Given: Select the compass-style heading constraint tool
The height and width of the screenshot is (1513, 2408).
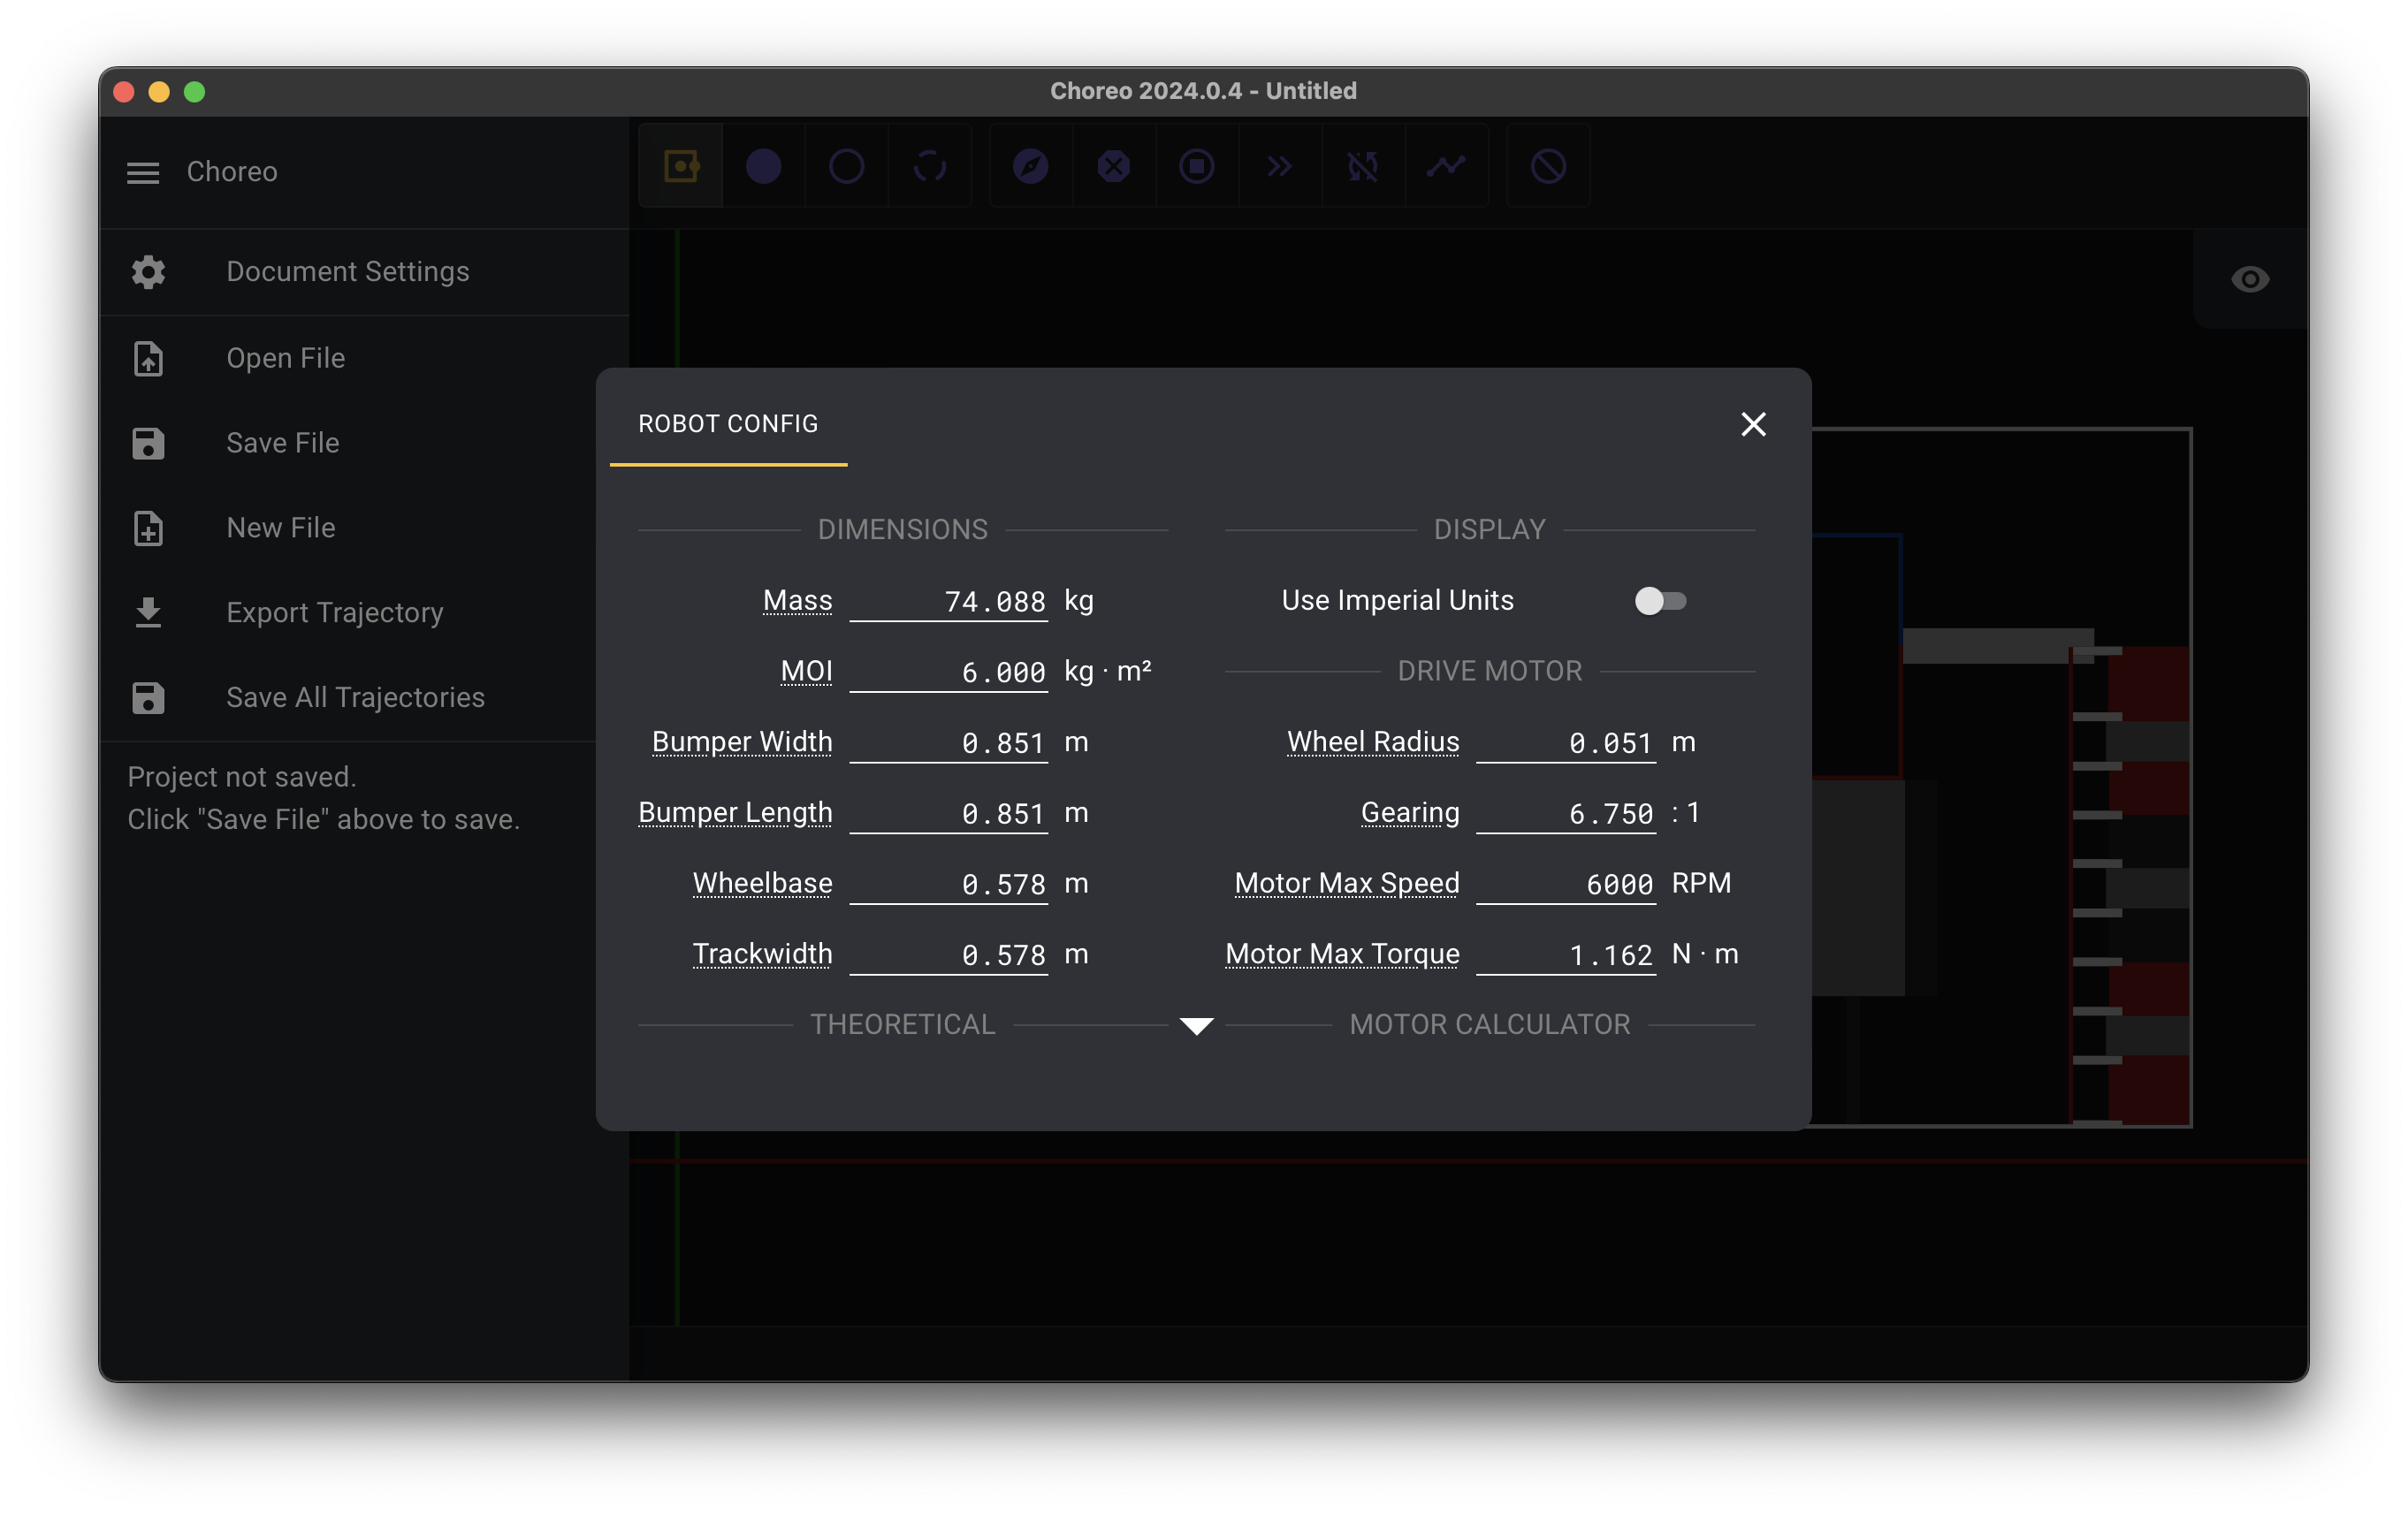Looking at the screenshot, I should (x=1030, y=166).
